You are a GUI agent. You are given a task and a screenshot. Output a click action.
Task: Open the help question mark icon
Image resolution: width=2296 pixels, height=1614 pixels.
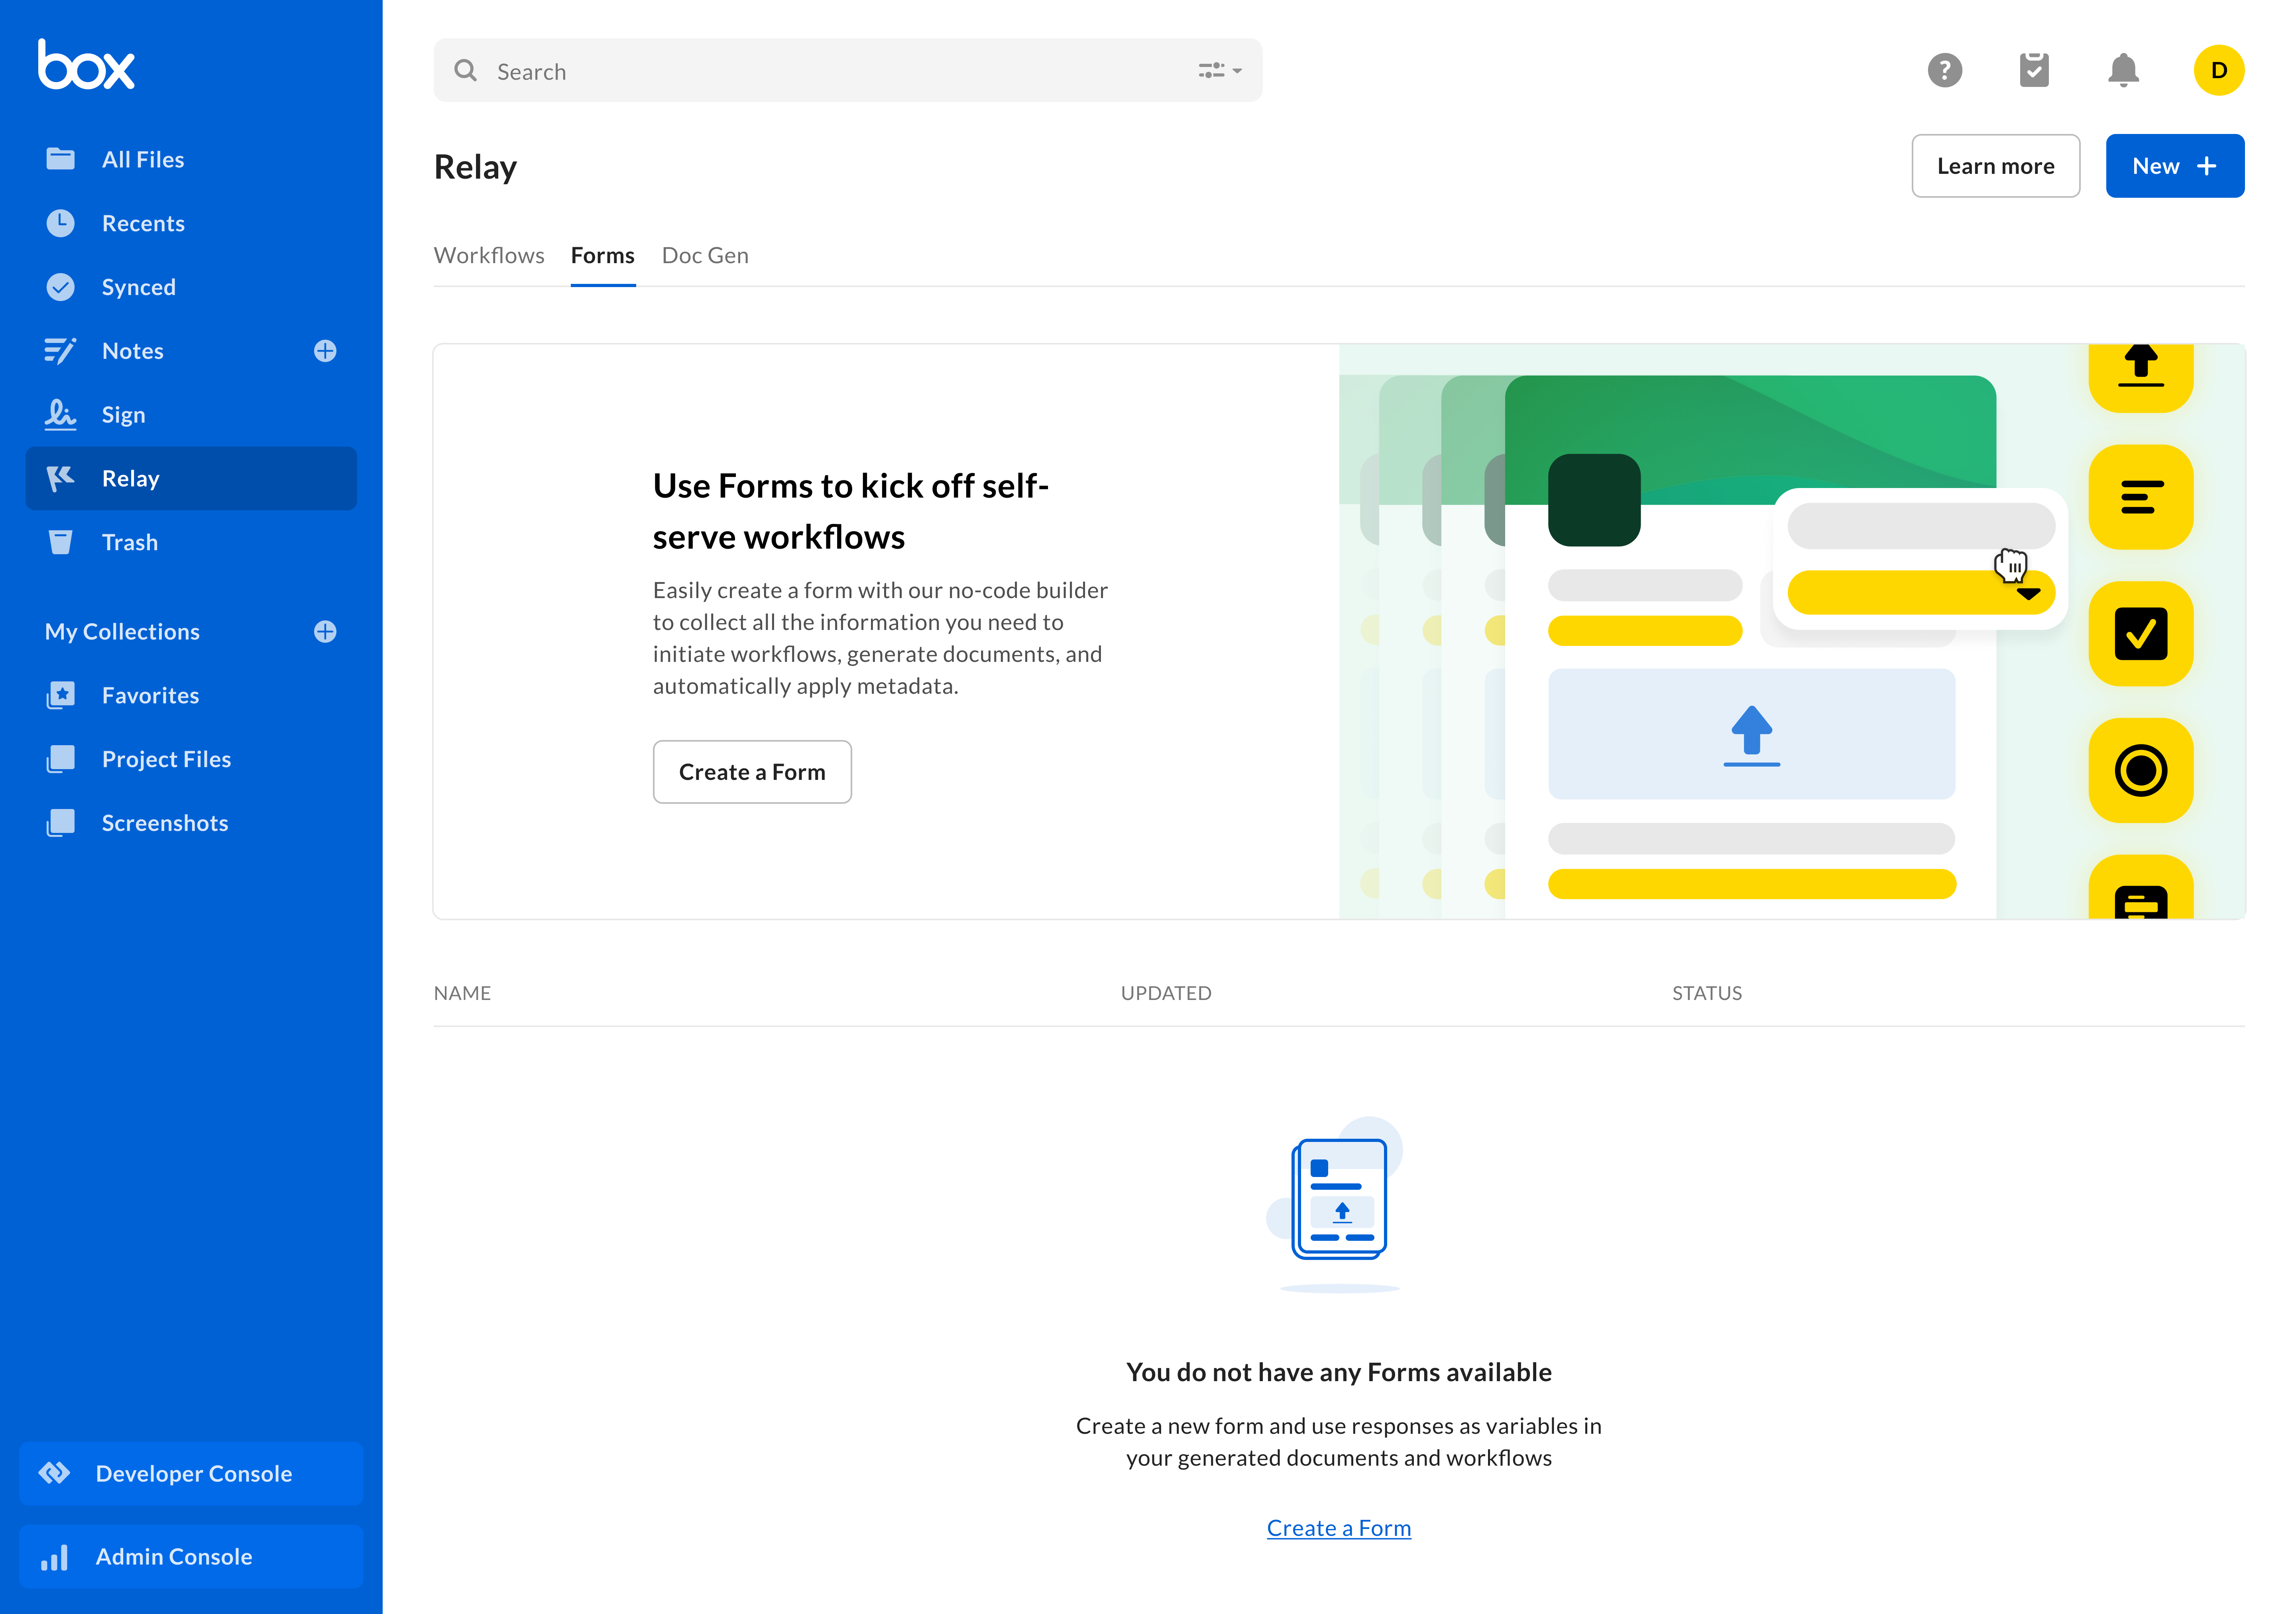[x=1944, y=71]
